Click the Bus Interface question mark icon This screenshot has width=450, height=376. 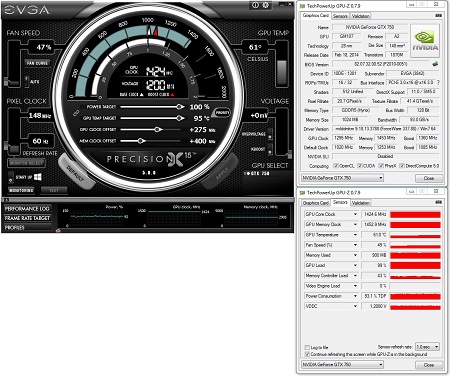click(438, 82)
